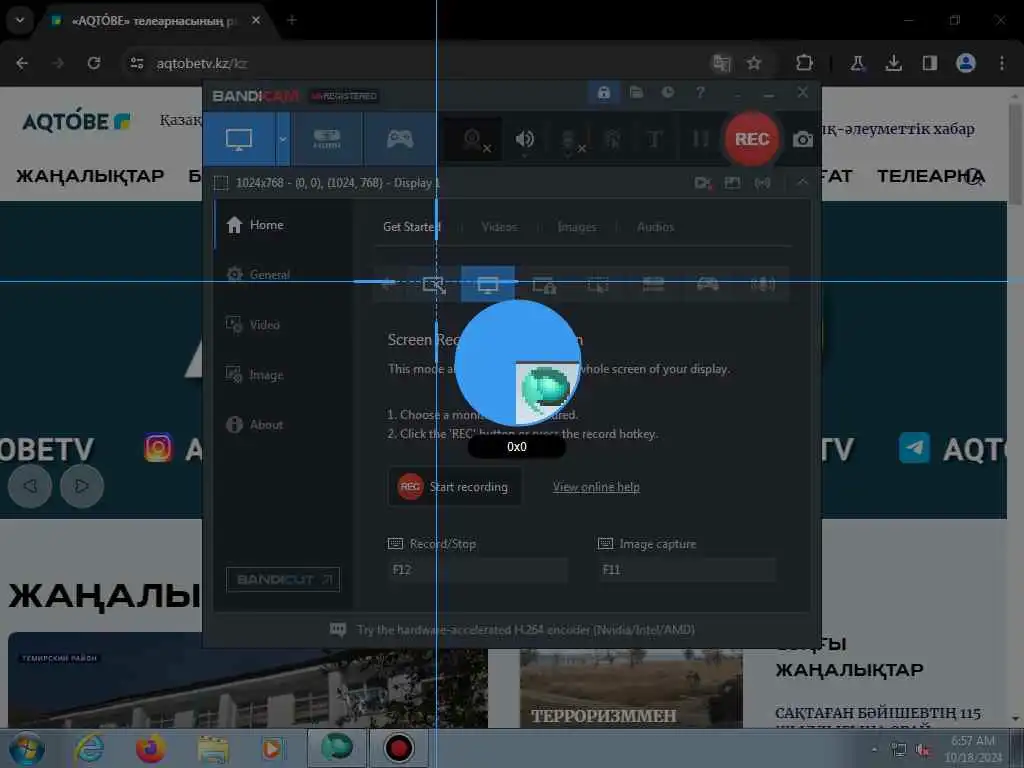Viewport: 1024px width, 768px height.
Task: Switch to the Audios tab
Action: click(655, 227)
